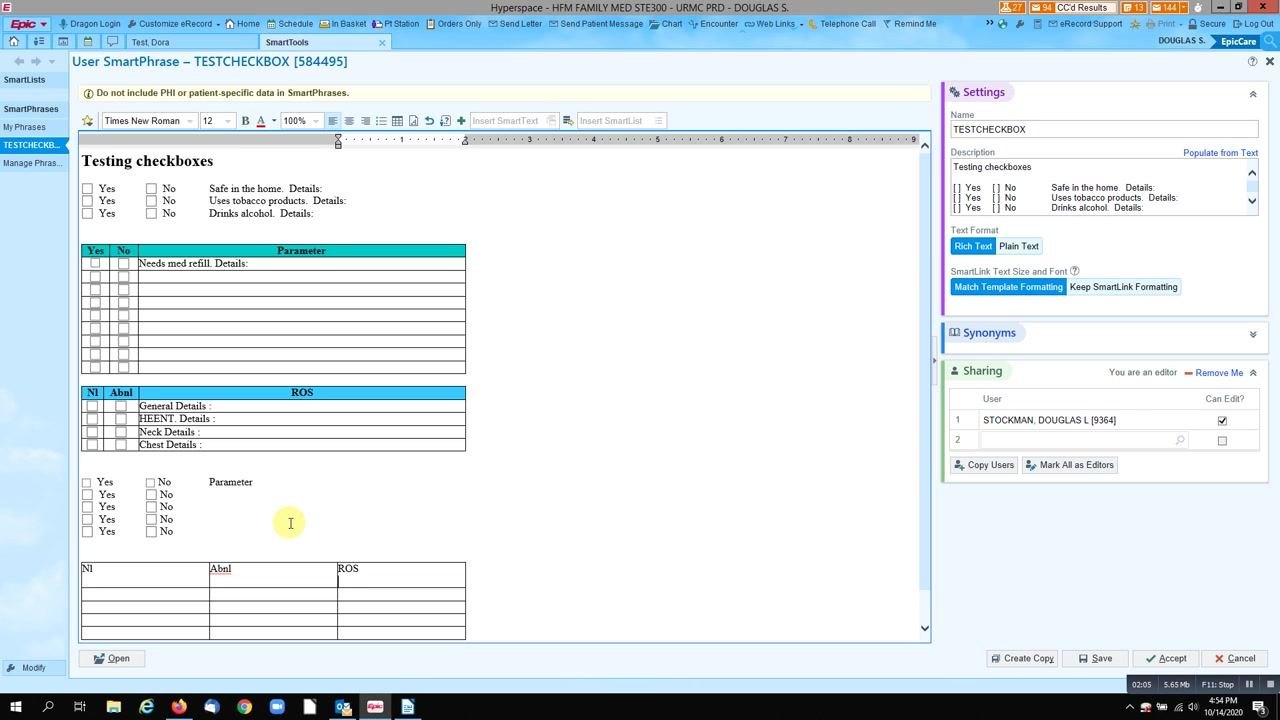The width and height of the screenshot is (1280, 720).
Task: Click the help question mark icon
Action: click(1253, 62)
